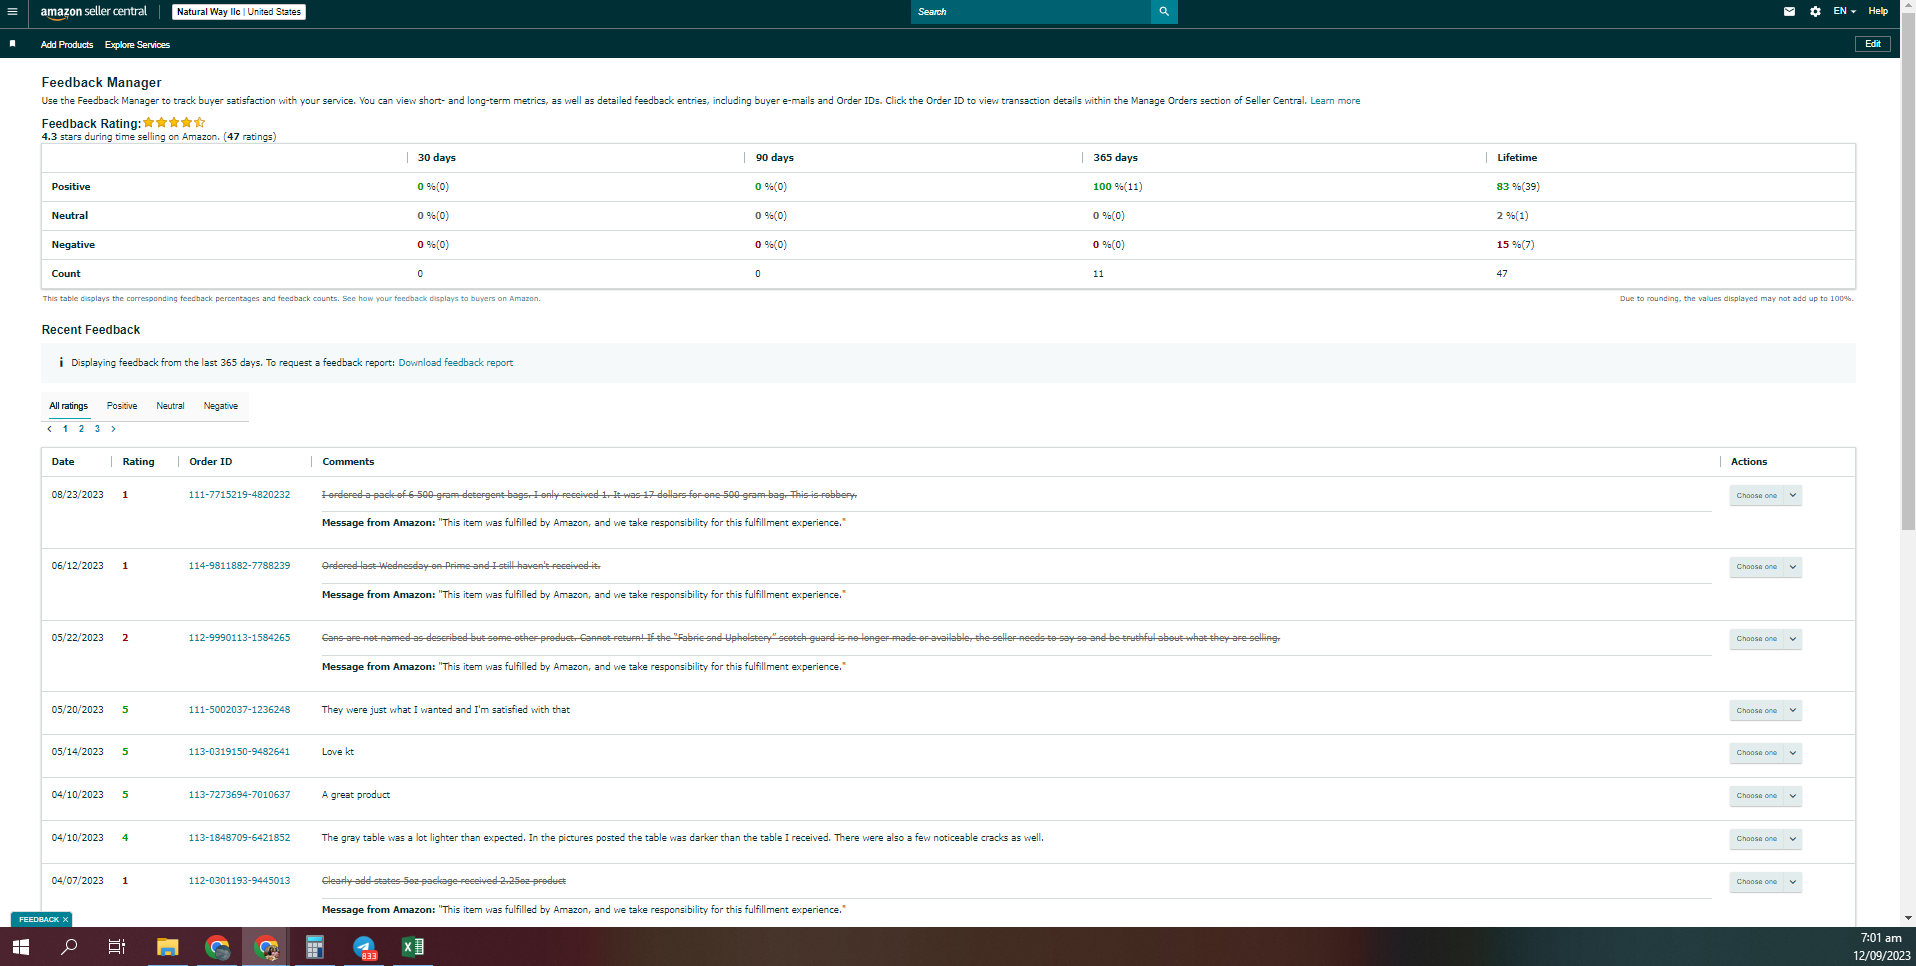This screenshot has height=966, width=1916.
Task: Close the FEEDBACK tab with the X
Action: pyautogui.click(x=66, y=919)
